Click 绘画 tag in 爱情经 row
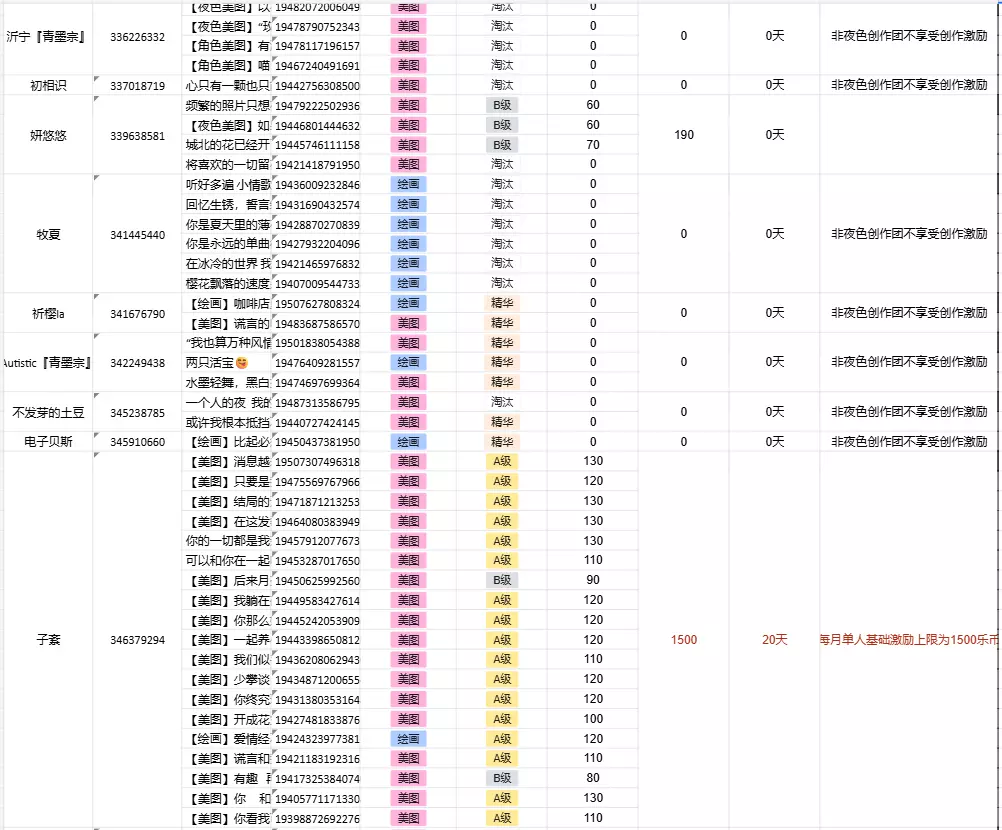The width and height of the screenshot is (1002, 830). 408,739
